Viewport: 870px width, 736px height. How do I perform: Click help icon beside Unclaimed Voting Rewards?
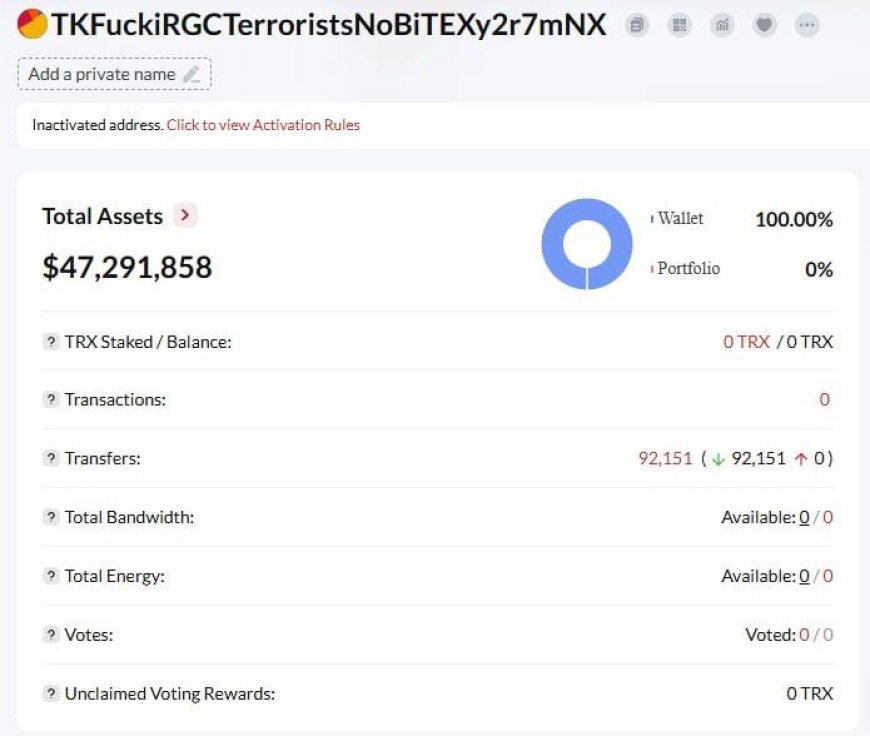tap(51, 693)
